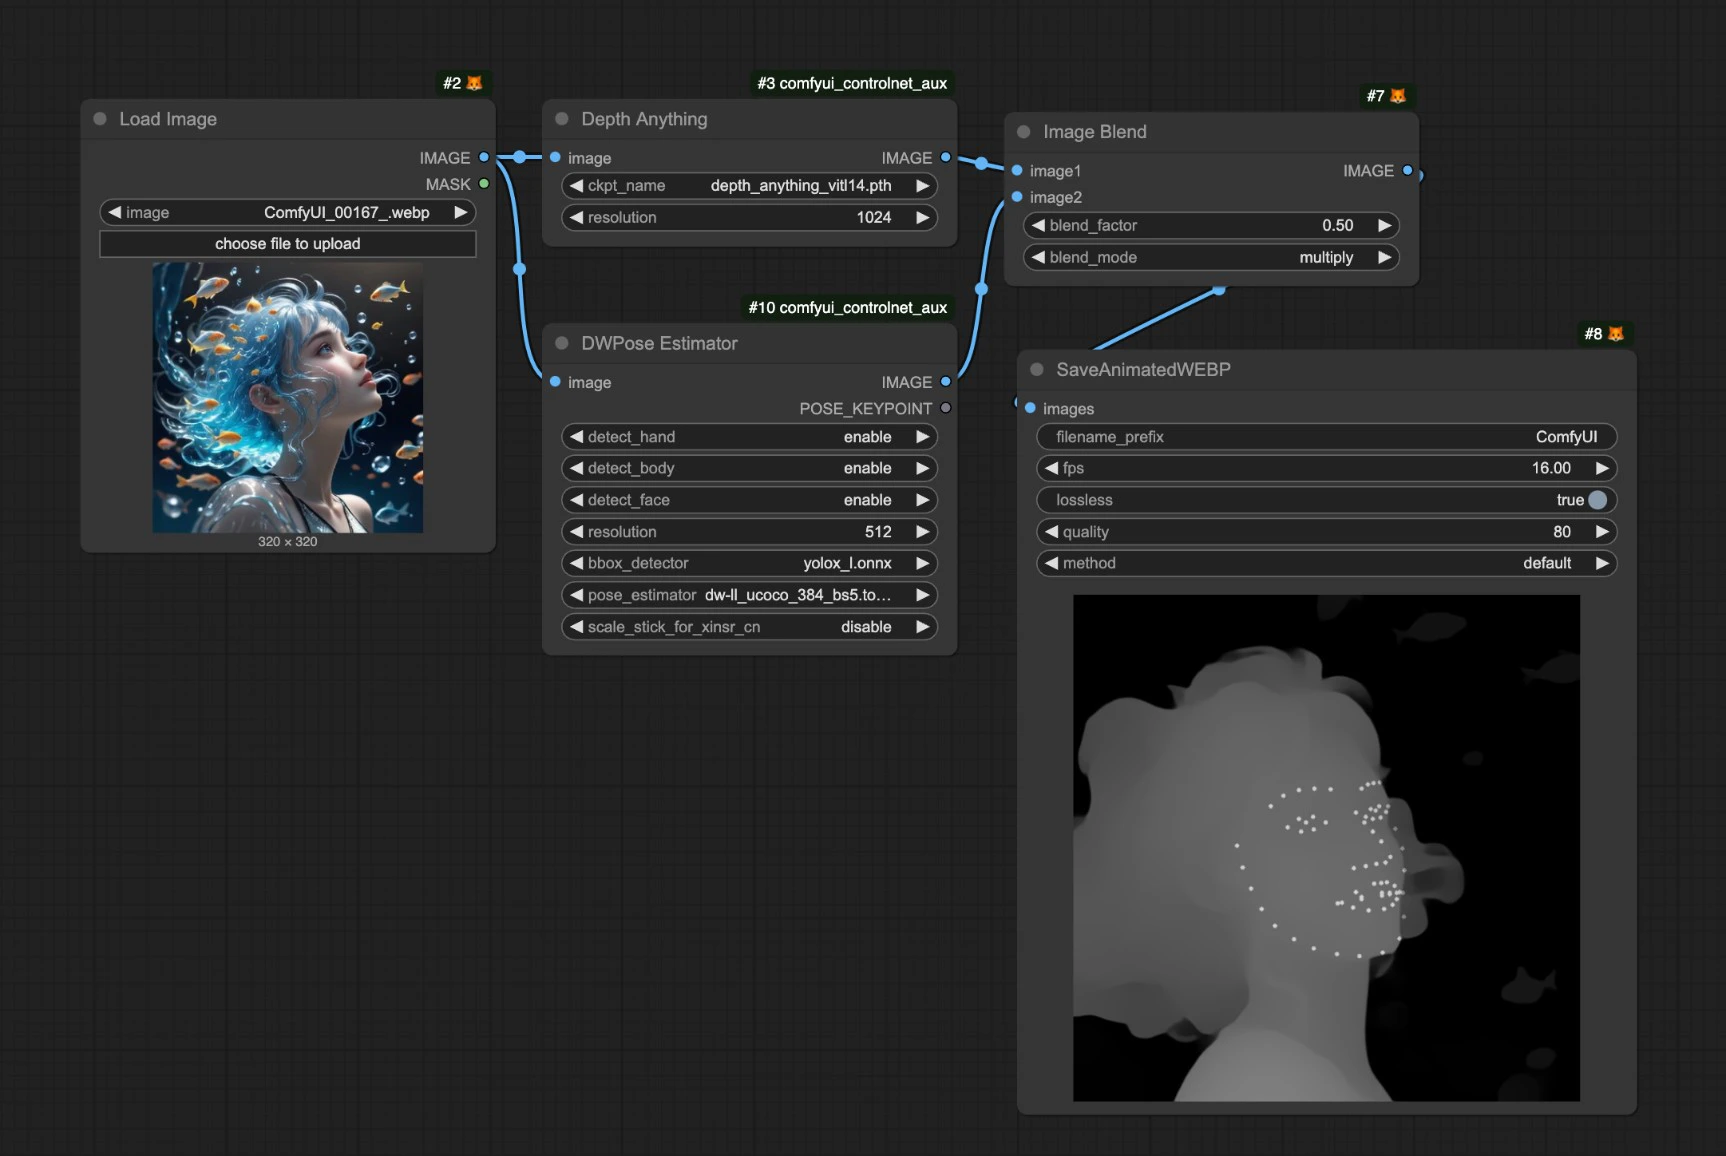The image size is (1726, 1156).
Task: Click the fox badge next to #2
Action: click(x=473, y=83)
